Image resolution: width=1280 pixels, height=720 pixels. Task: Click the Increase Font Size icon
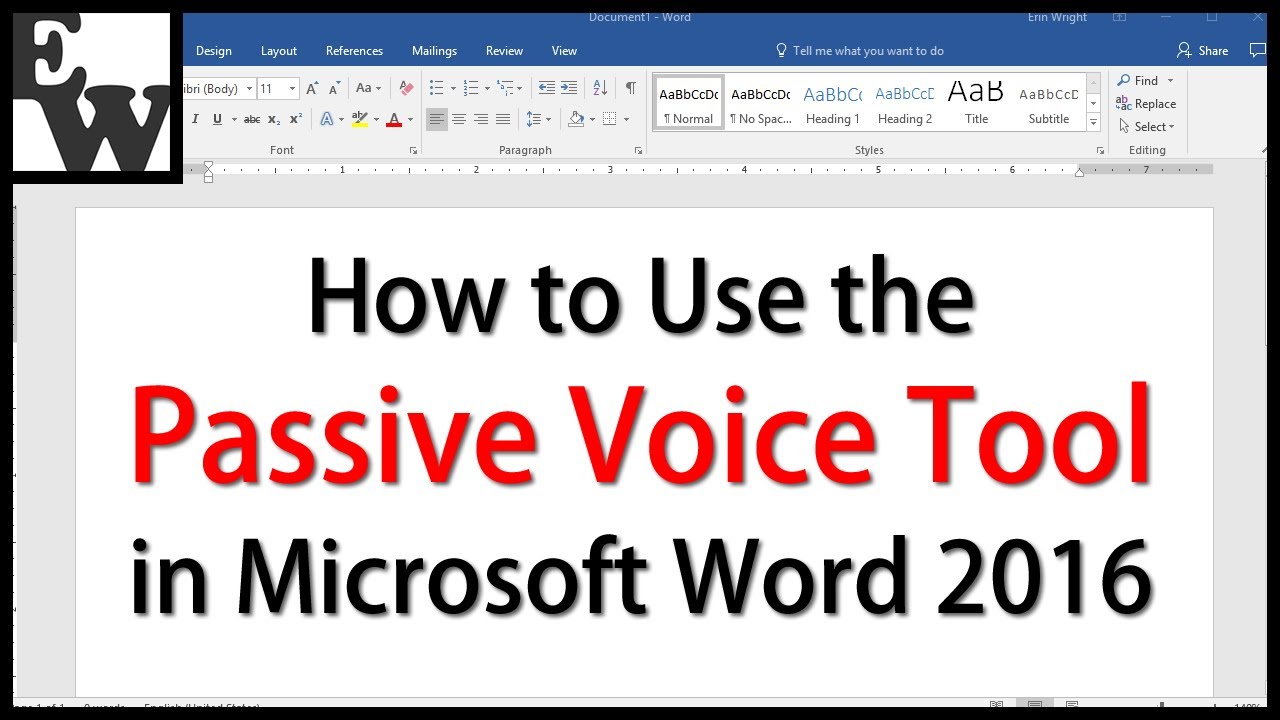click(x=312, y=88)
